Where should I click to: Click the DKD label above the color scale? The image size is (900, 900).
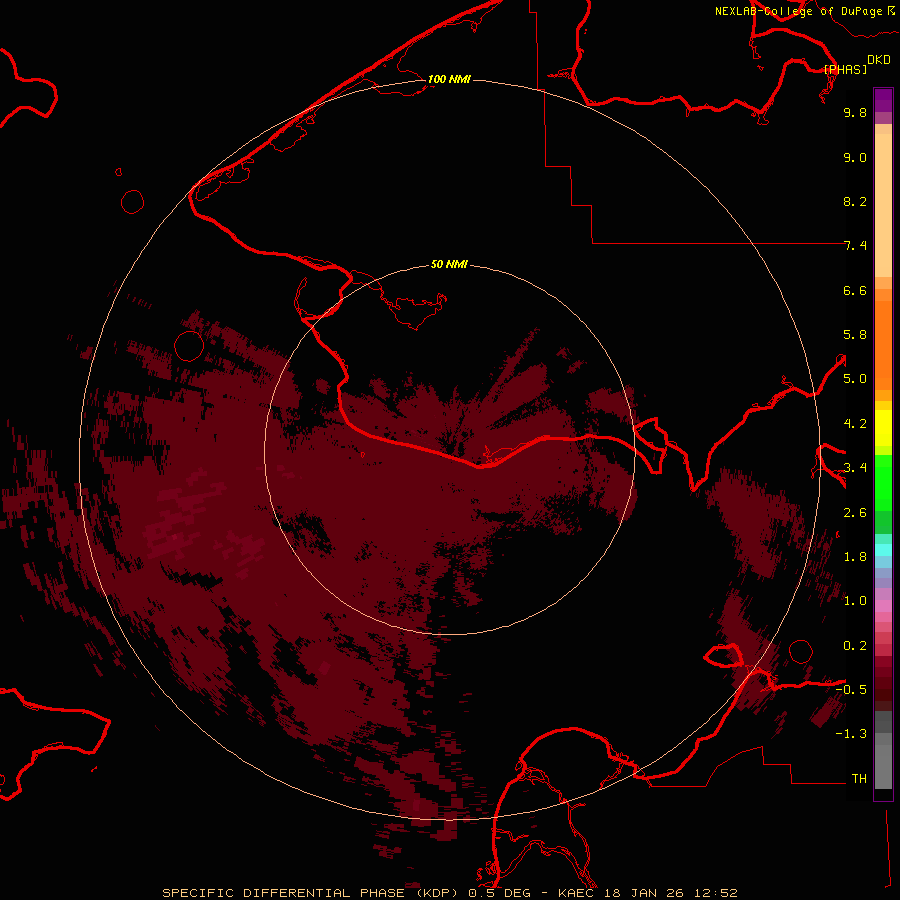(878, 60)
